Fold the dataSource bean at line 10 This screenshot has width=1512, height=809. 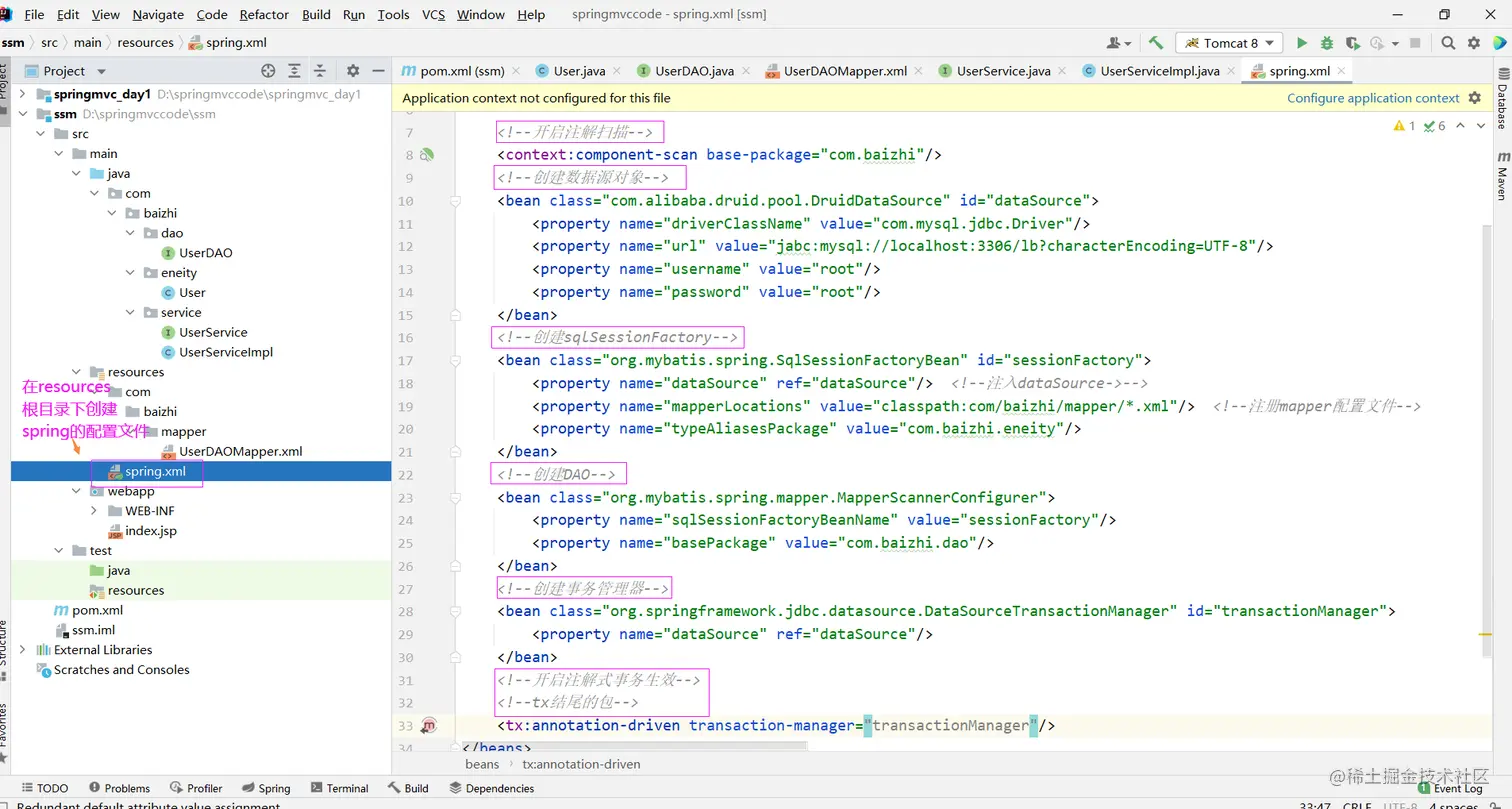point(455,201)
